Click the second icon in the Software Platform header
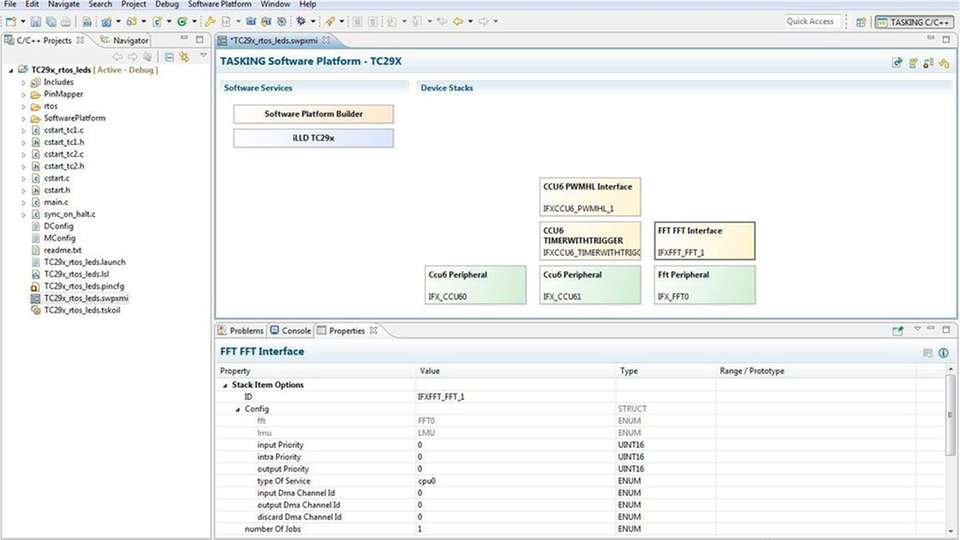Viewport: 960px width, 540px height. 913,62
